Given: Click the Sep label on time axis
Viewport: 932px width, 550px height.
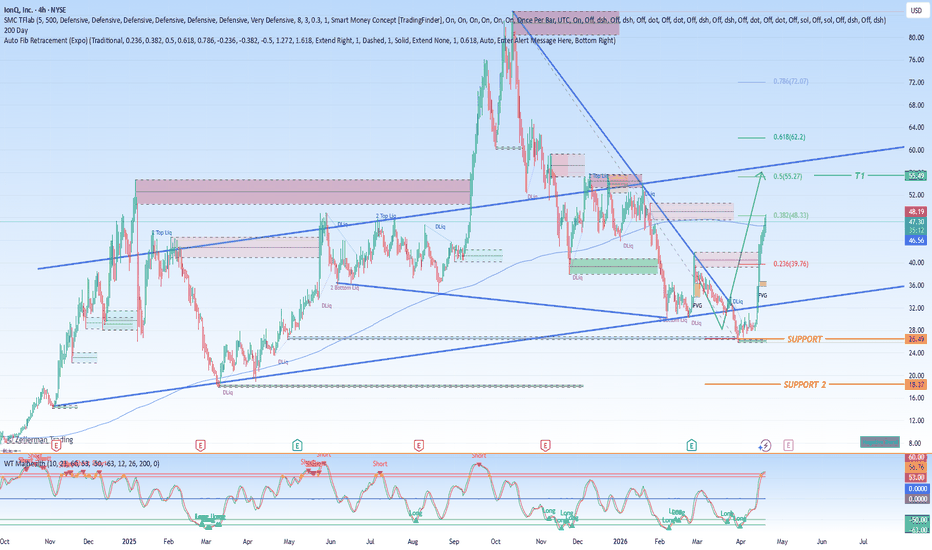Looking at the screenshot, I should (x=454, y=542).
